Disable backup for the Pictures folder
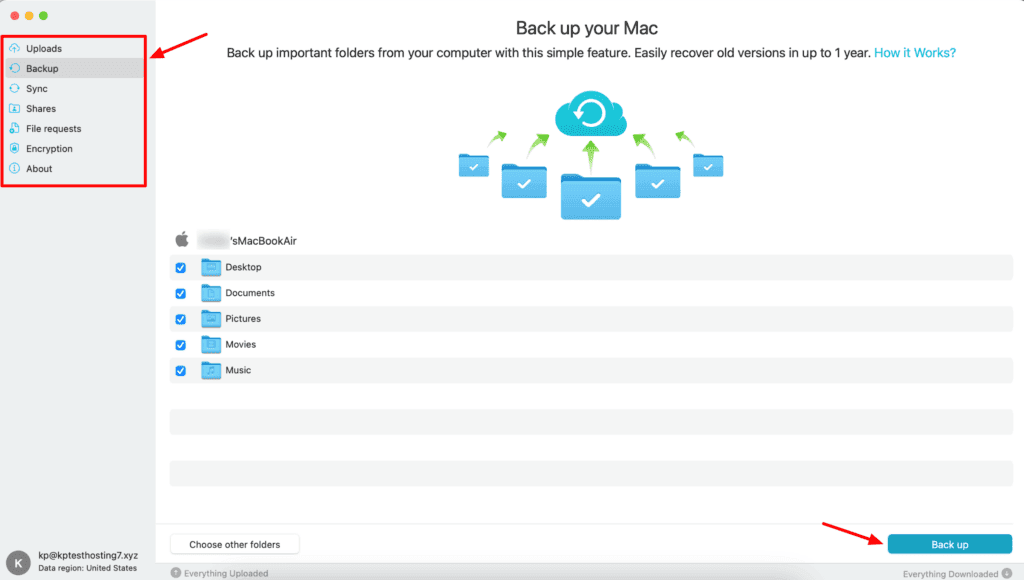This screenshot has height=580, width=1024. click(180, 319)
